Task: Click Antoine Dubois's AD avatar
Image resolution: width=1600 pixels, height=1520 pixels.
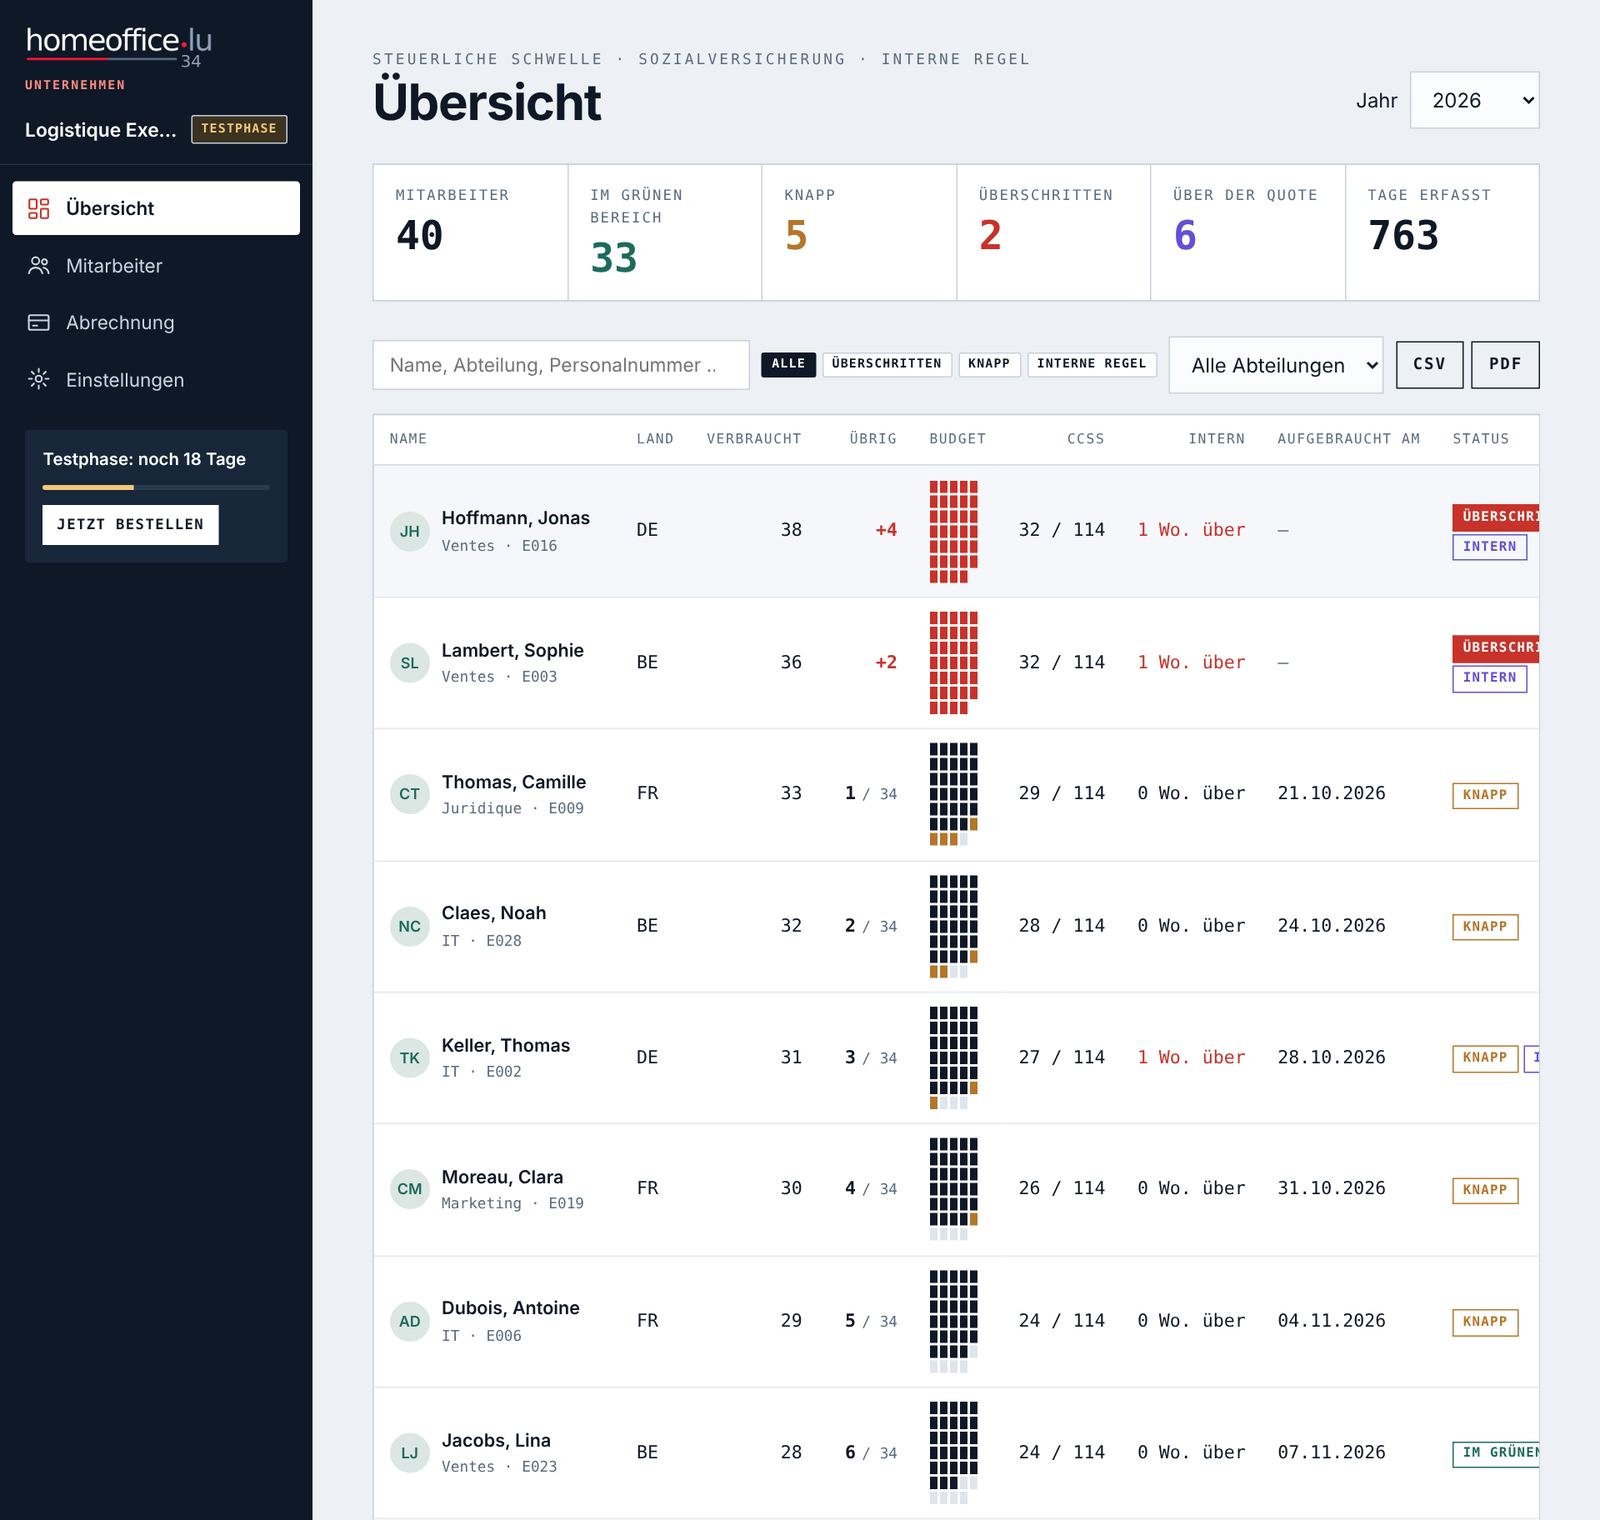Action: point(410,1321)
